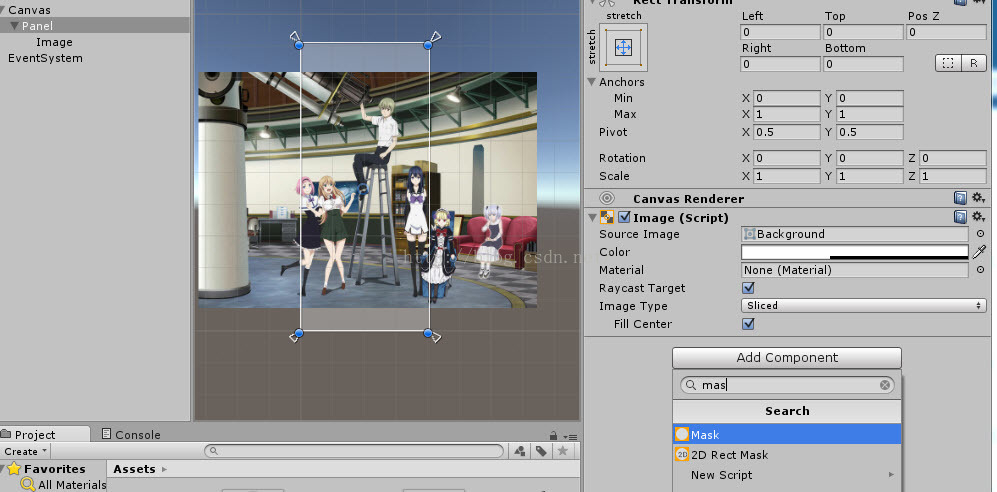Collapse the Image (Script) component
Screen dimensions: 997x492
[x=592, y=217]
